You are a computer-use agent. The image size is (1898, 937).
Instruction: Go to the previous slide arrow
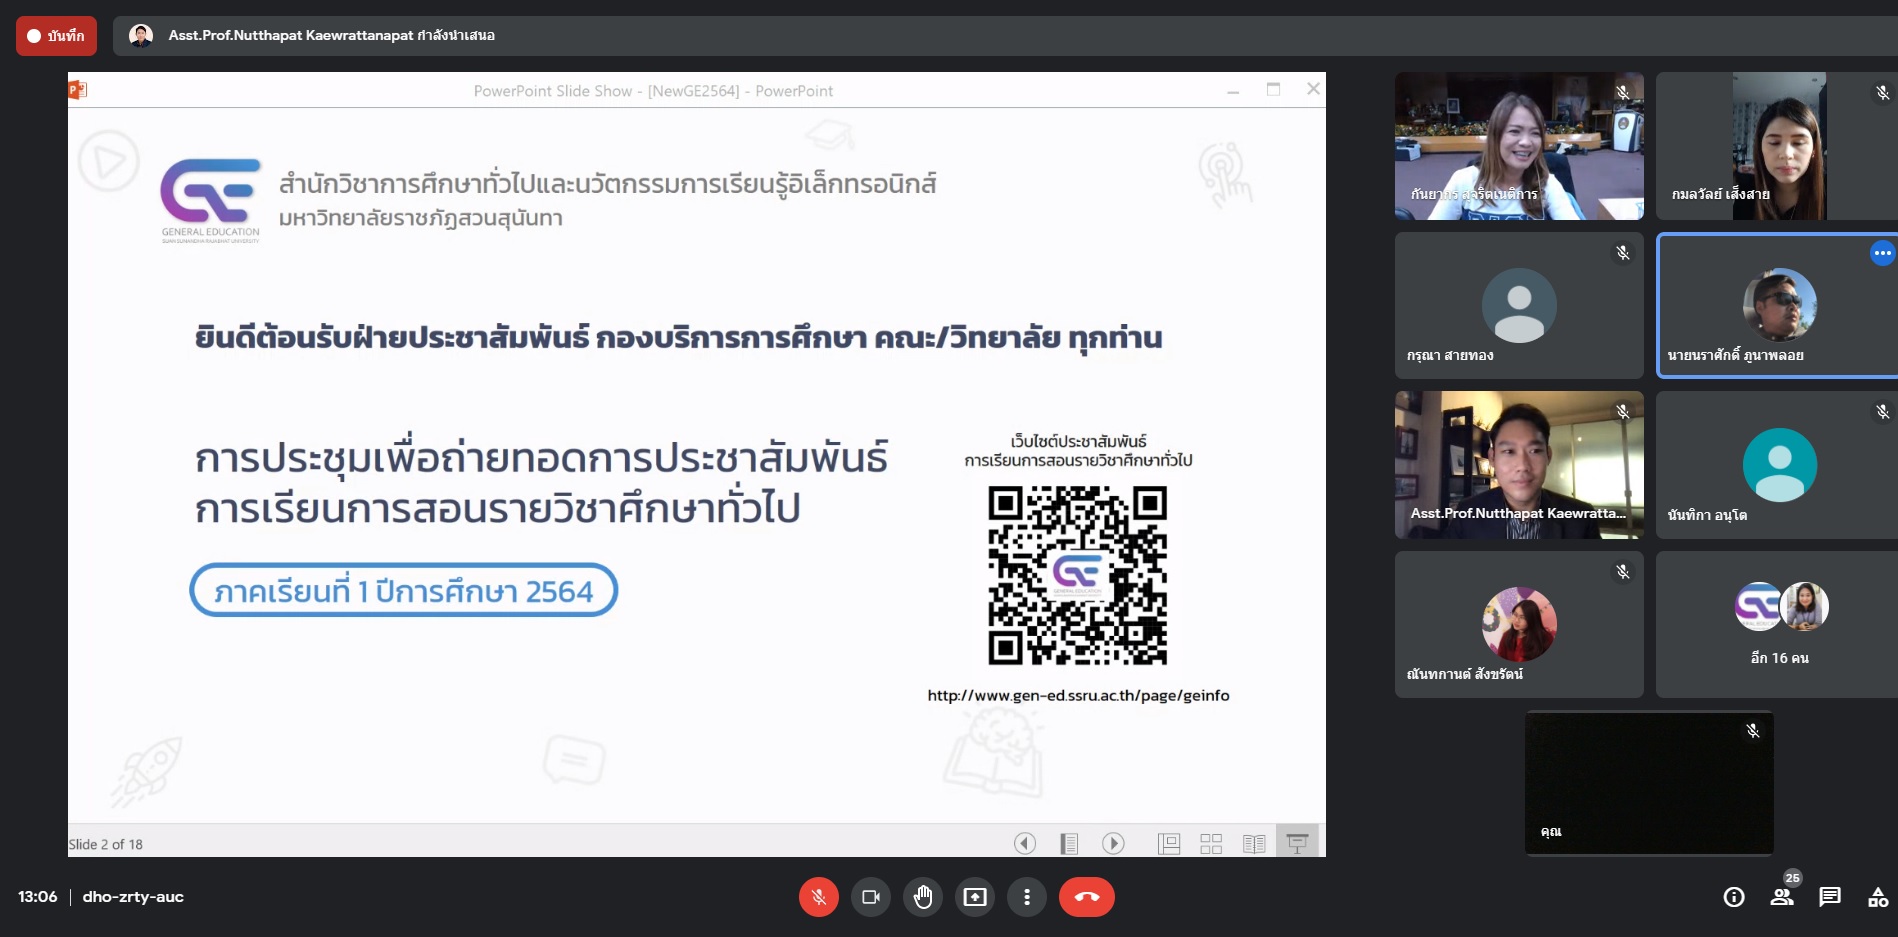pos(1025,844)
